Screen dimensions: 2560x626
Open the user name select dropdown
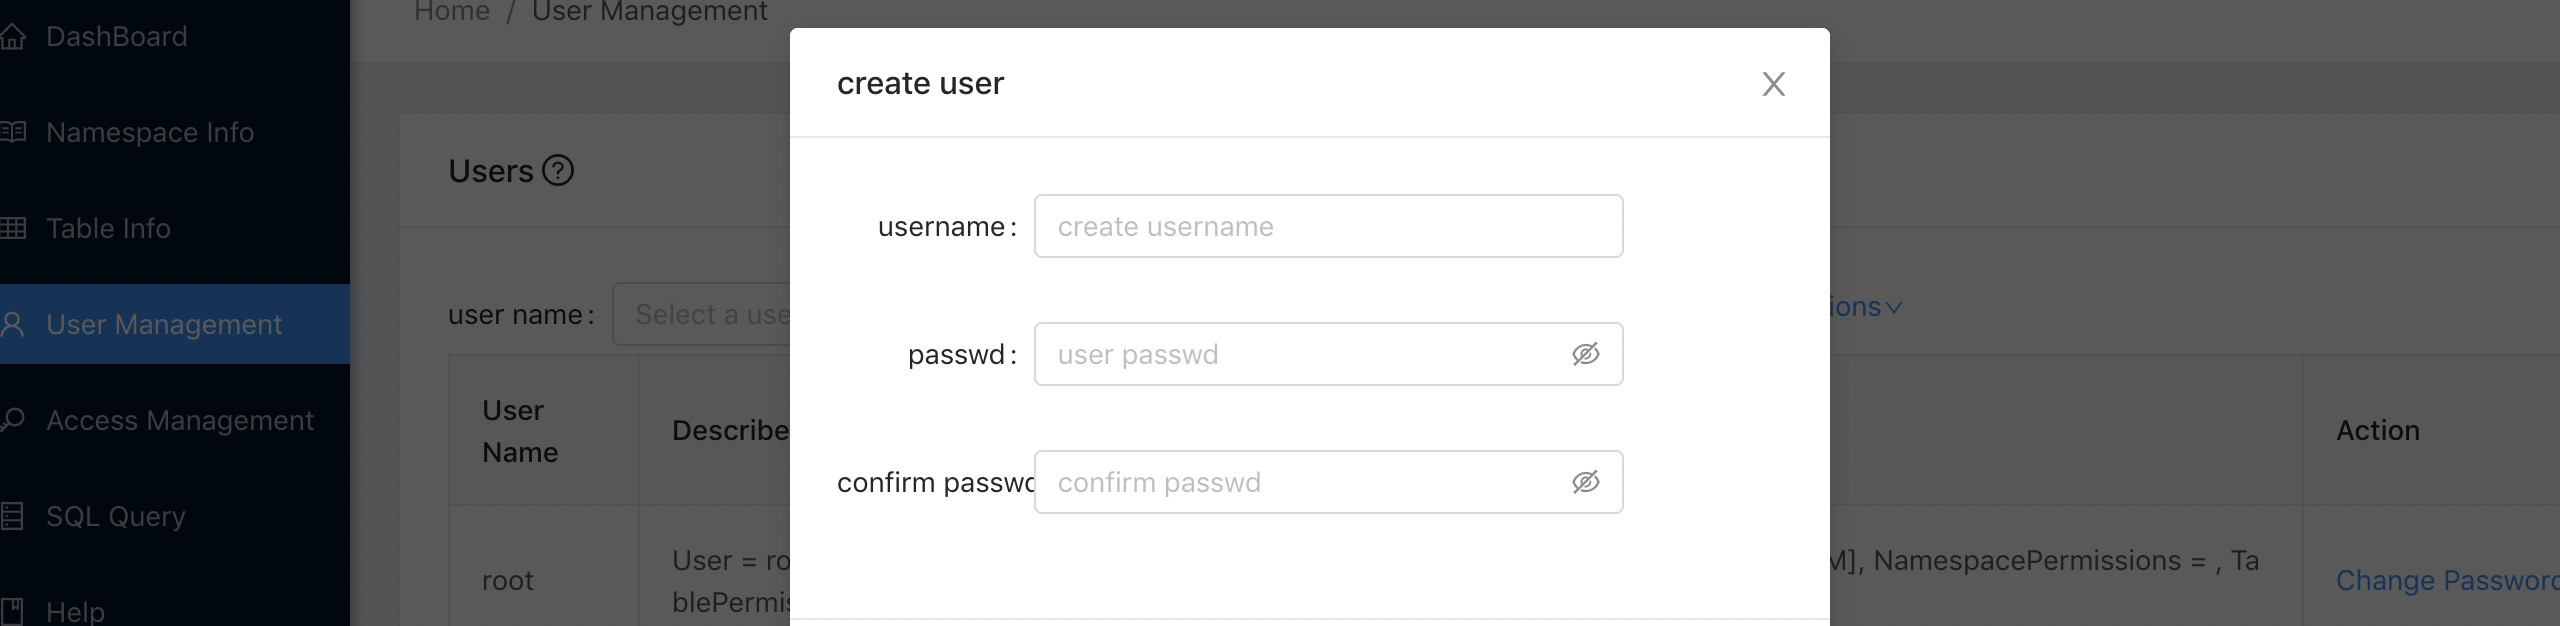[702, 314]
